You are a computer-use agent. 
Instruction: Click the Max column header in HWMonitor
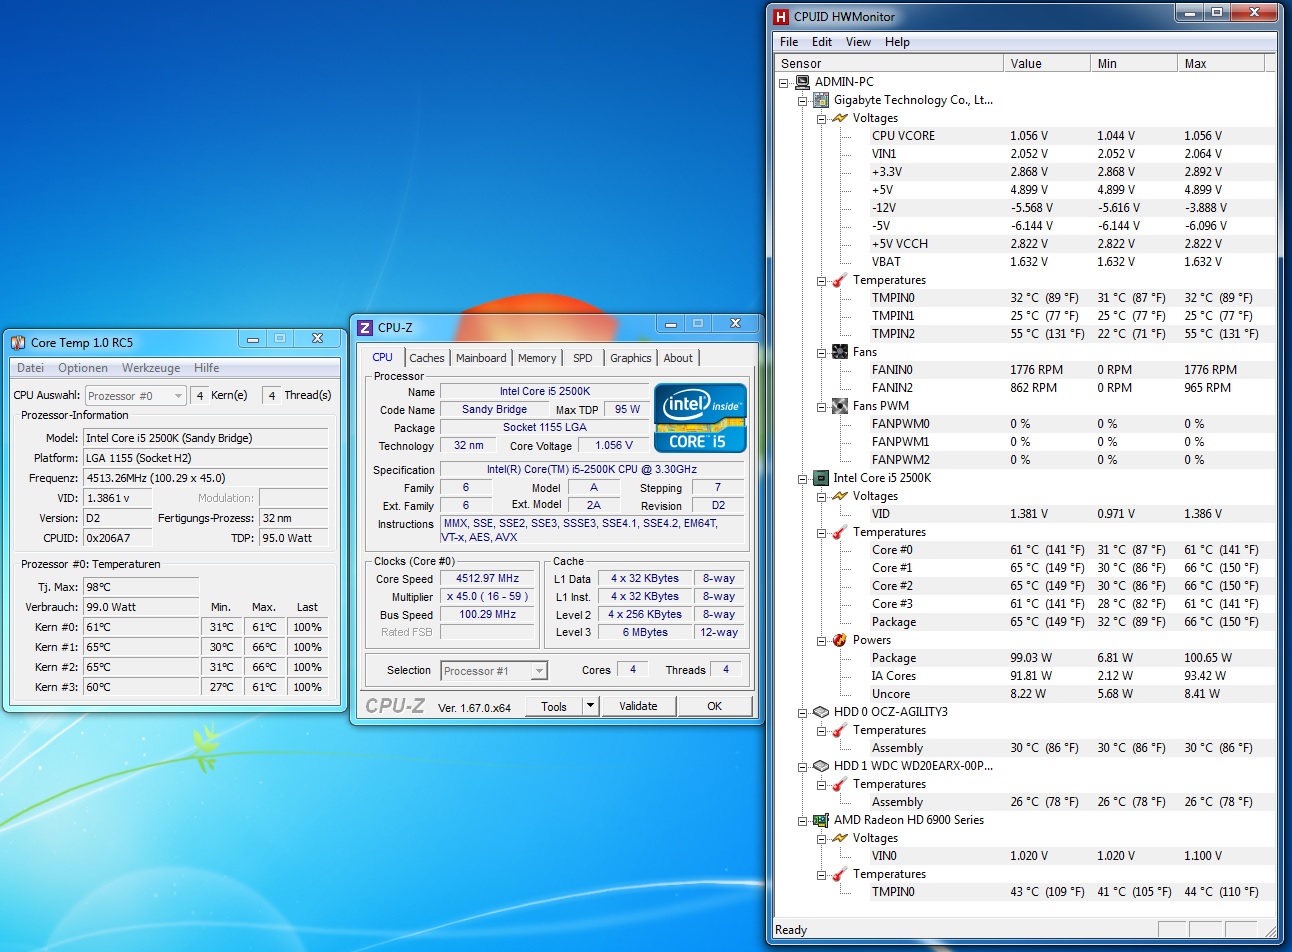(1221, 63)
